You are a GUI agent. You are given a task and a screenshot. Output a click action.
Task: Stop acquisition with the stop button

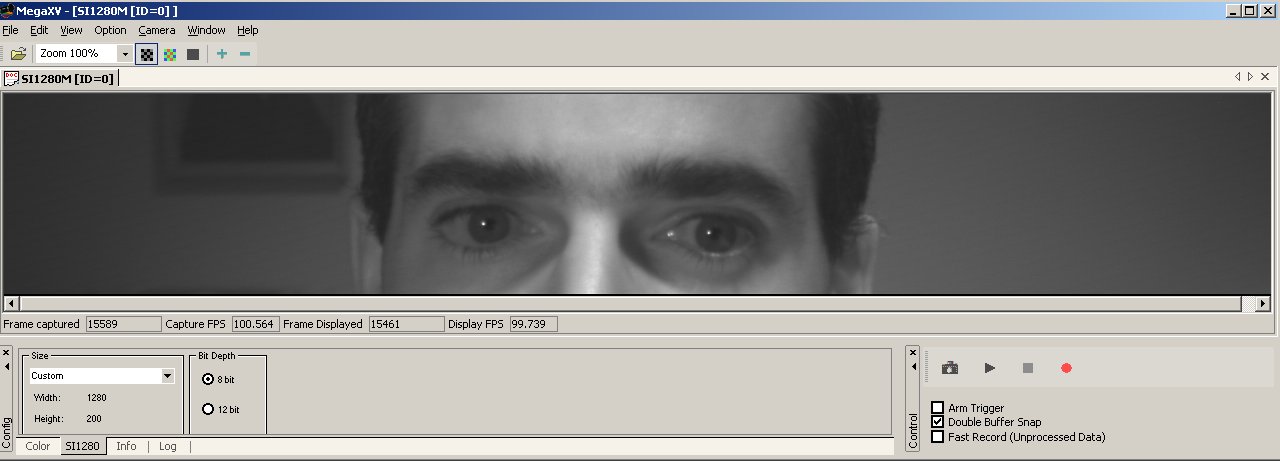1028,368
